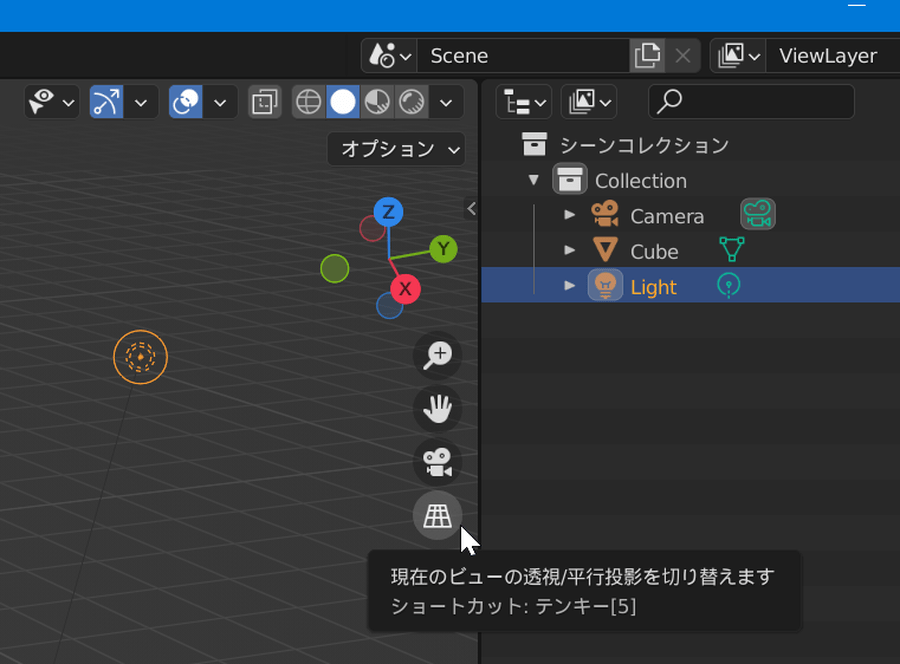The width and height of the screenshot is (900, 664).
Task: Click the orange Cube mesh icon
Action: [x=605, y=250]
